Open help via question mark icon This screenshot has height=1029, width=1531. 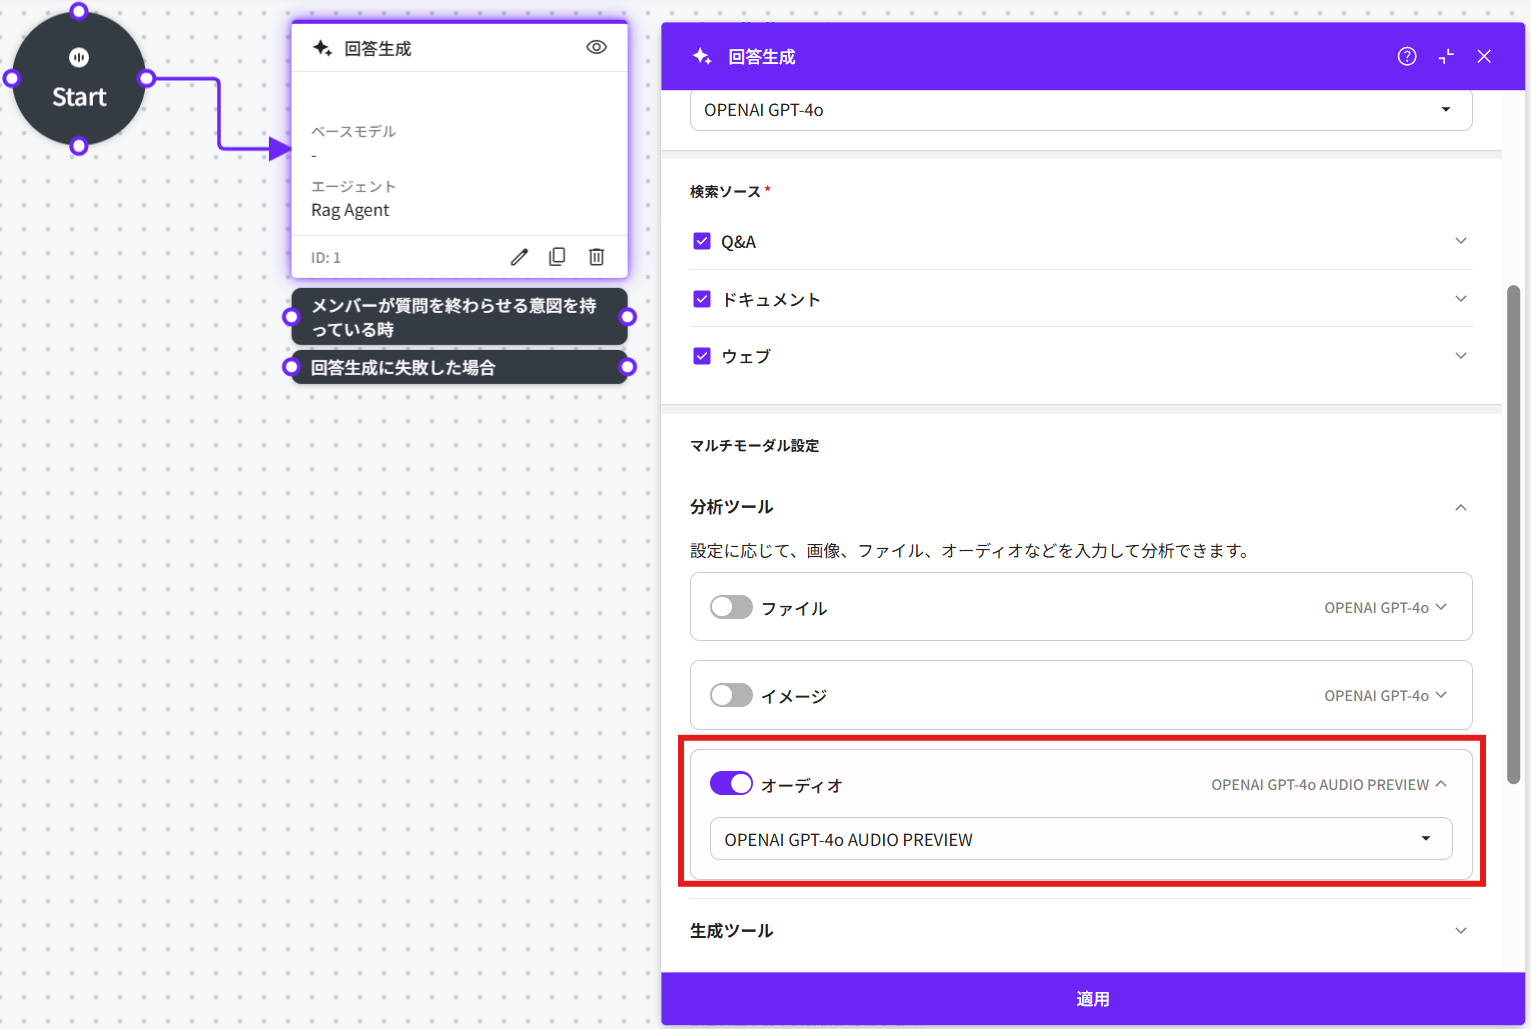point(1406,57)
